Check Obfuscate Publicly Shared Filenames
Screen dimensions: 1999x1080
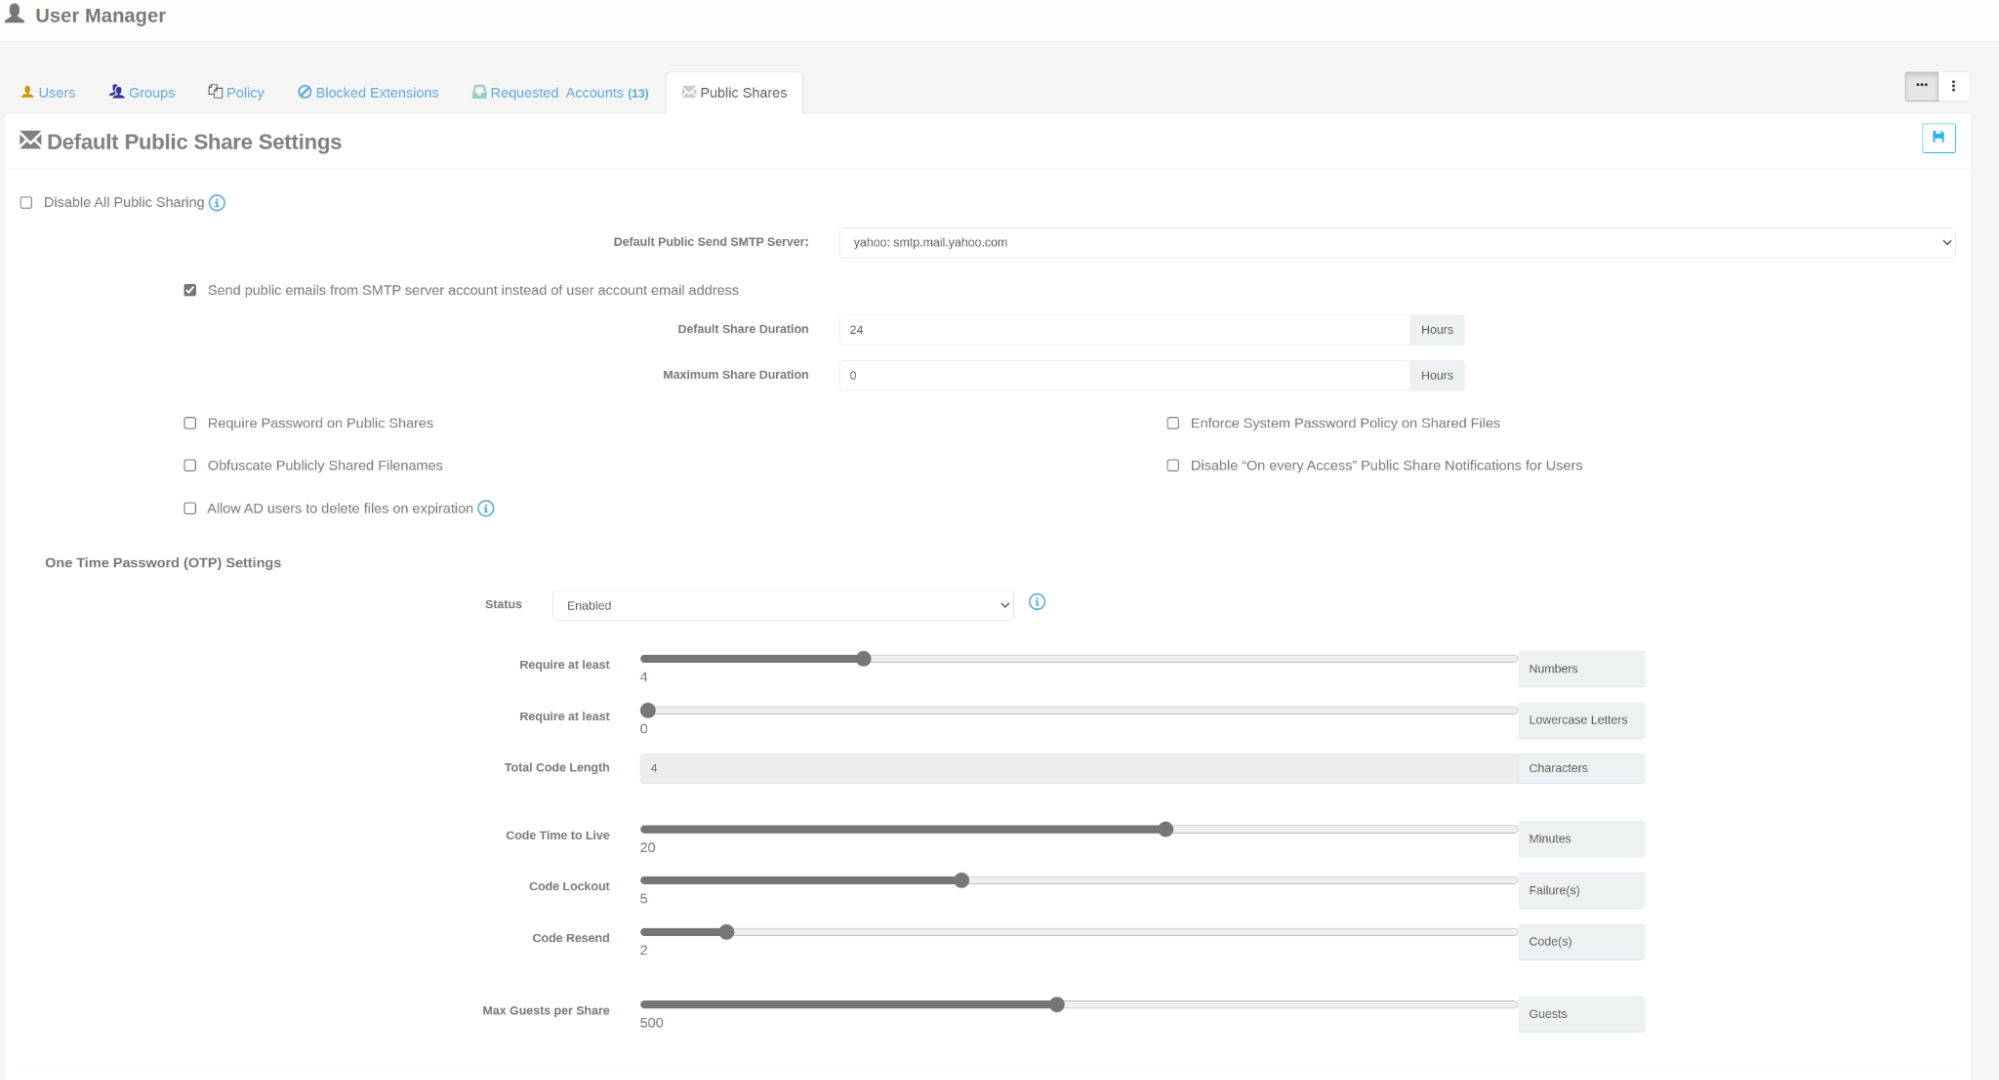point(189,465)
